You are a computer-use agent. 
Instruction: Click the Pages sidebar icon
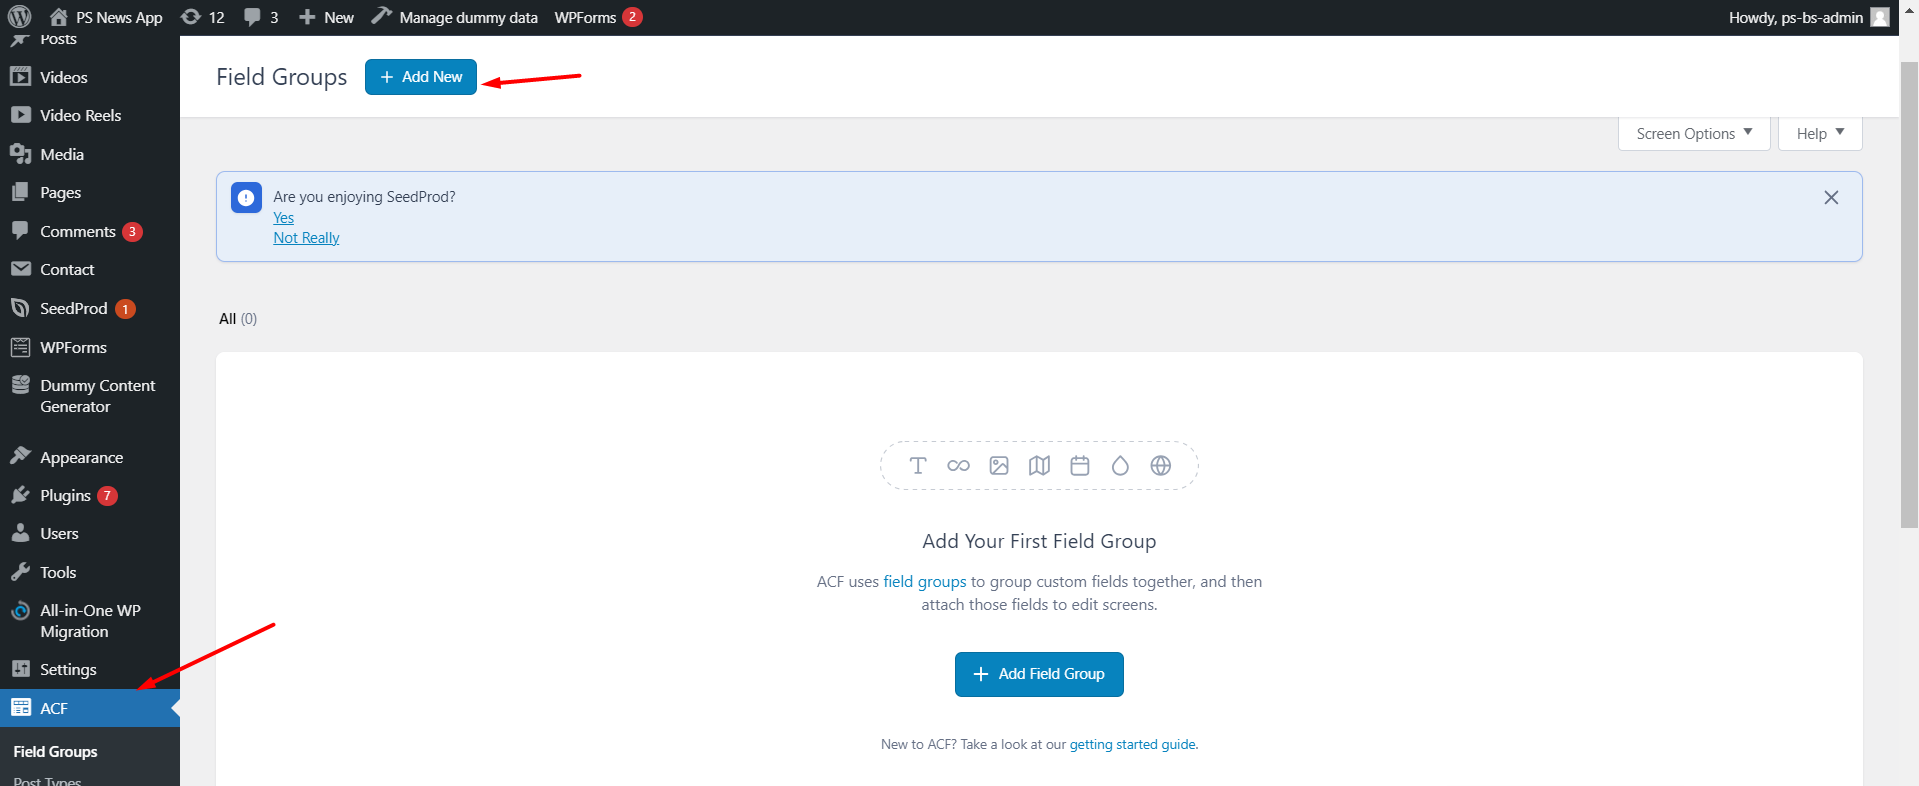pyautogui.click(x=21, y=192)
